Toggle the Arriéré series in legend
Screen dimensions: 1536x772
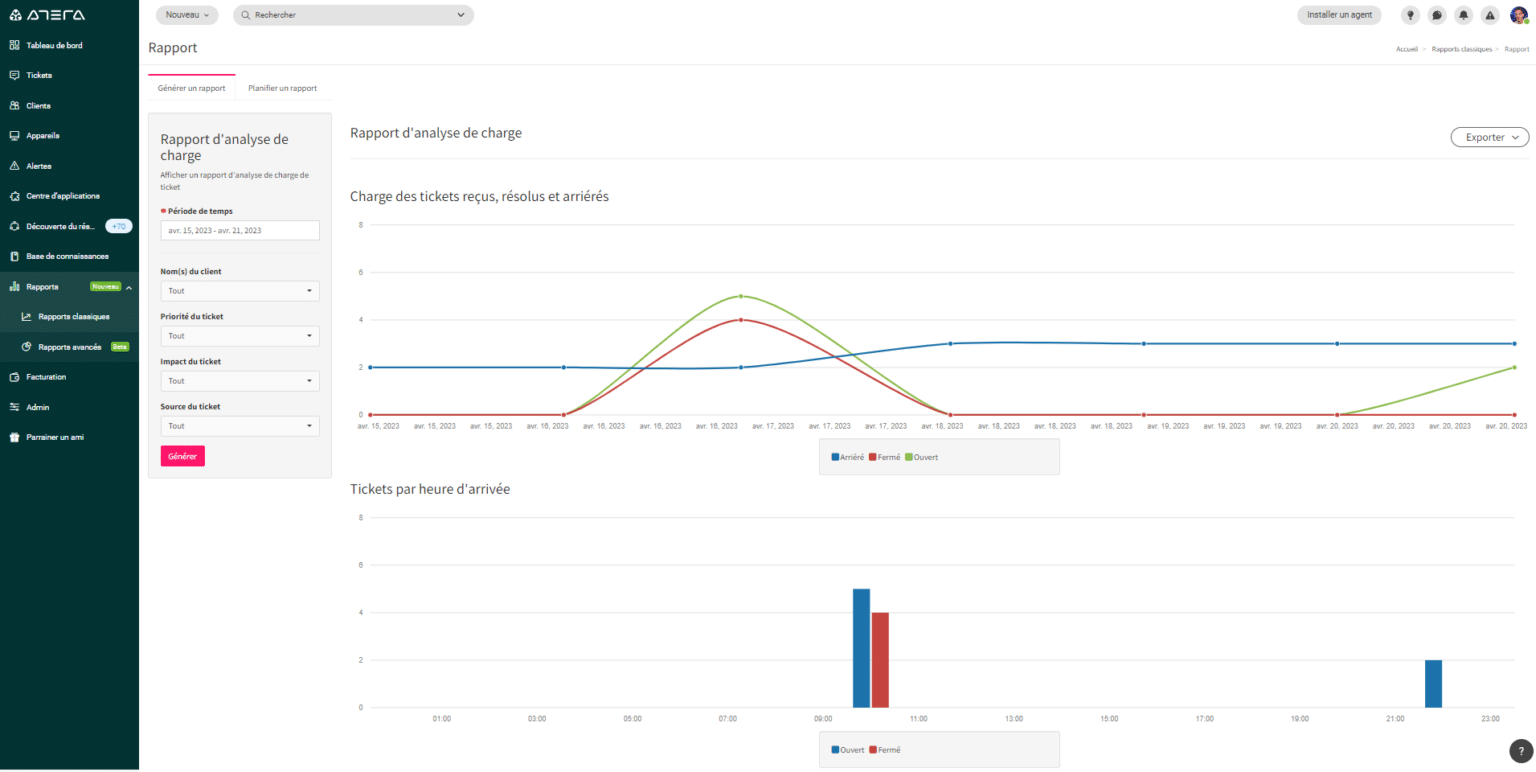click(848, 457)
